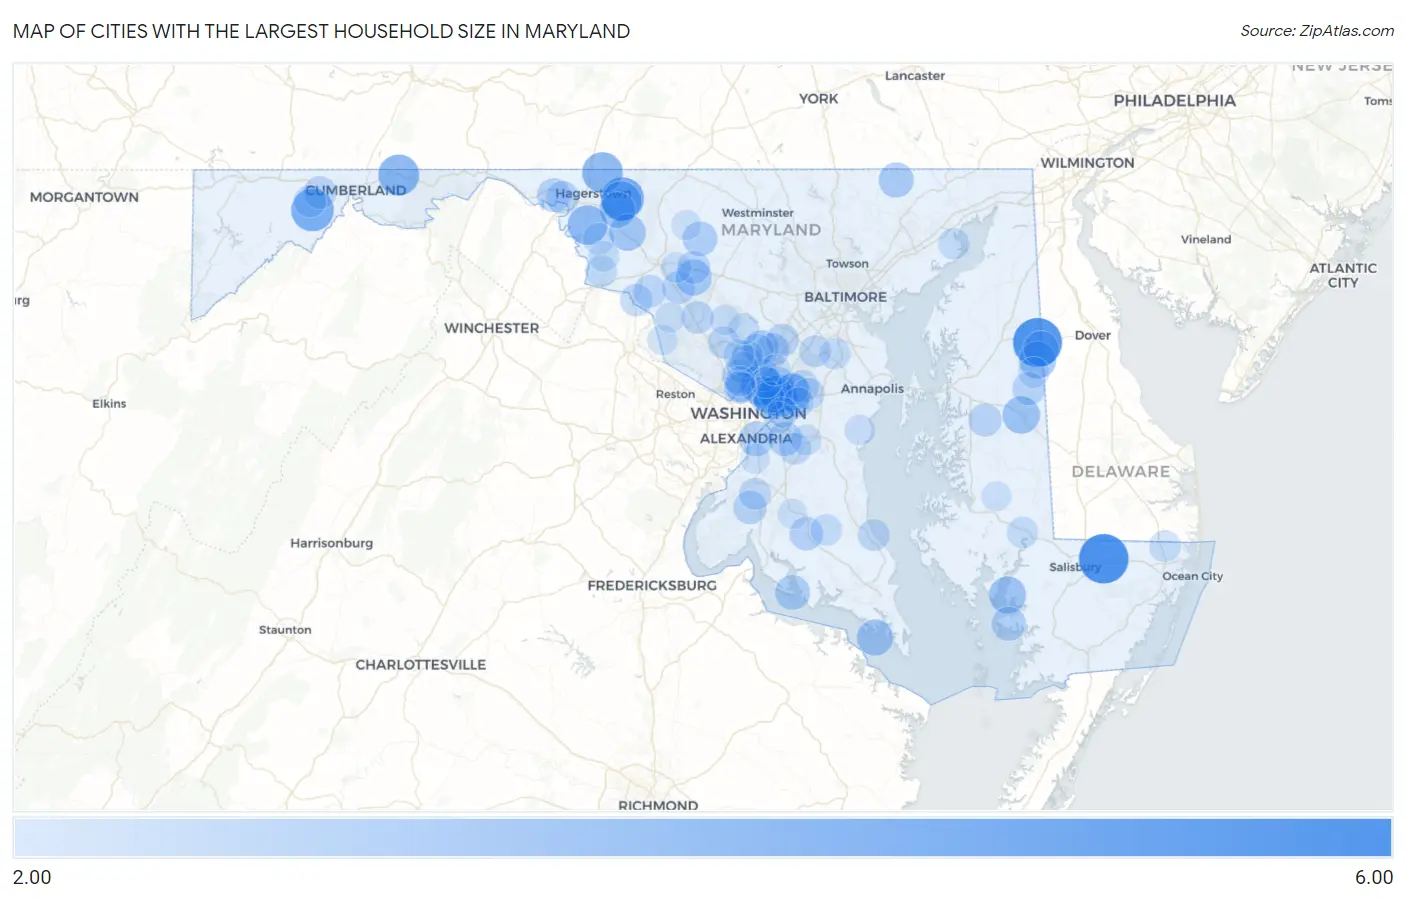Click the isolated bubble near Ocean City

(1164, 546)
